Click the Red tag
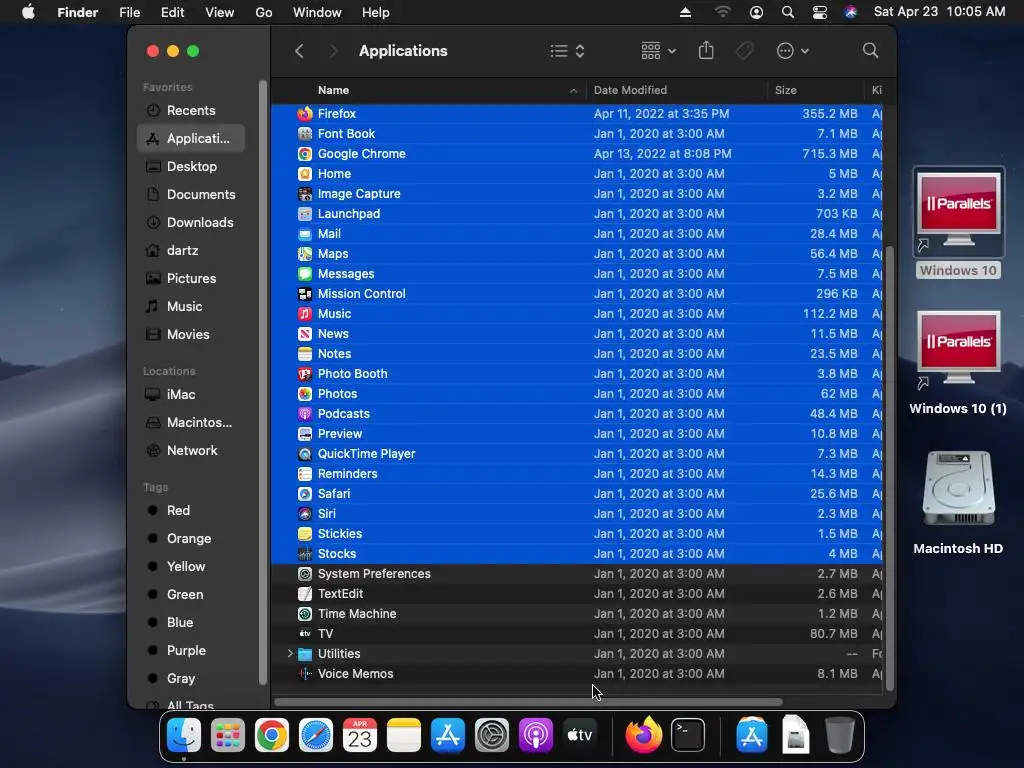1024x768 pixels. (x=191, y=511)
